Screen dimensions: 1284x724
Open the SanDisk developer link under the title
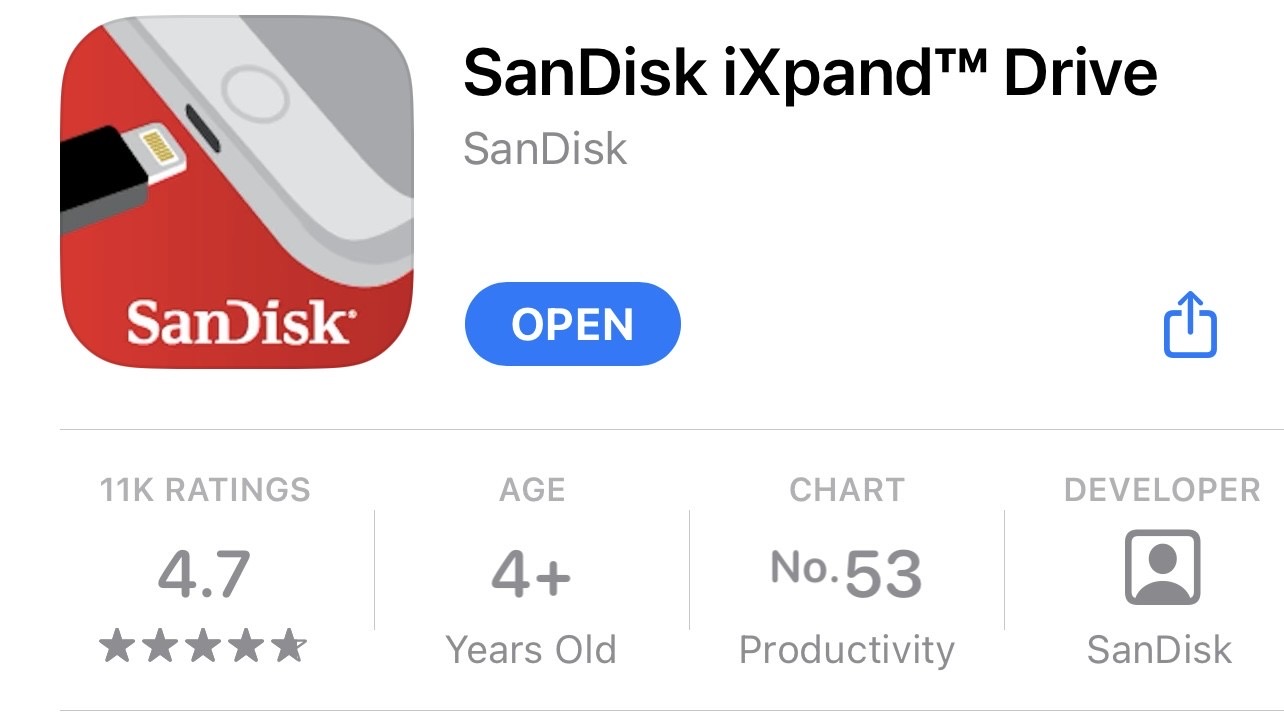coord(545,149)
